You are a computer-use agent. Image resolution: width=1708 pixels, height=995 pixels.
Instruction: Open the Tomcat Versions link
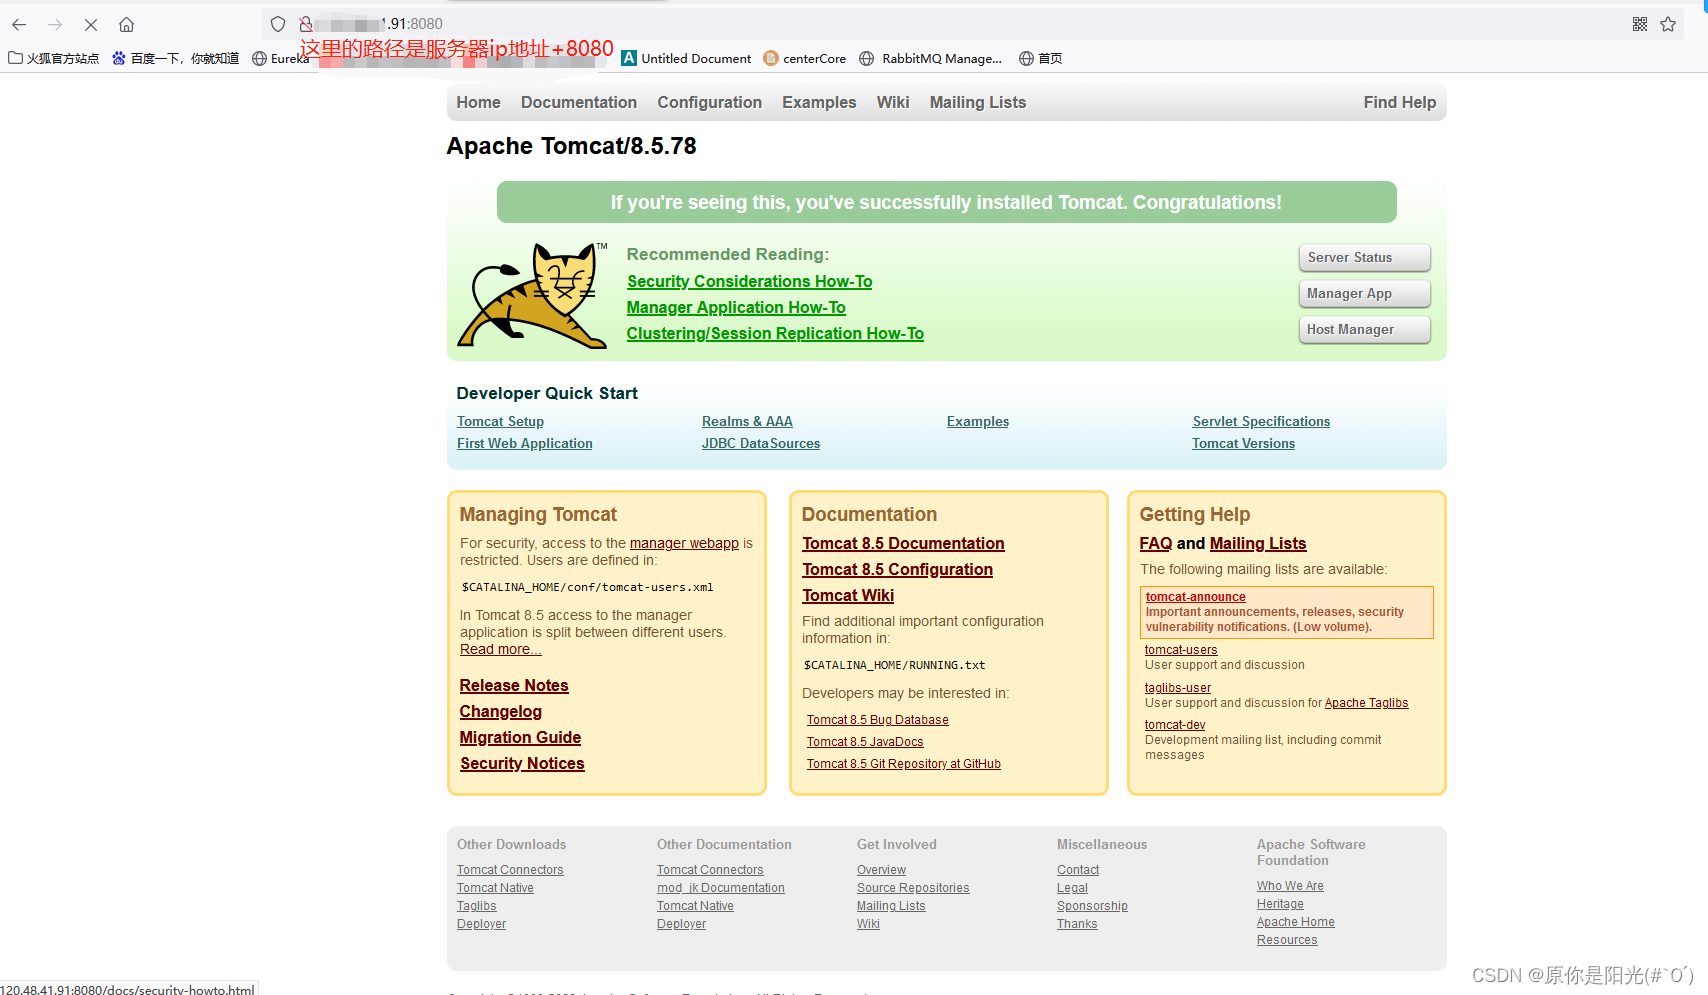click(x=1243, y=443)
